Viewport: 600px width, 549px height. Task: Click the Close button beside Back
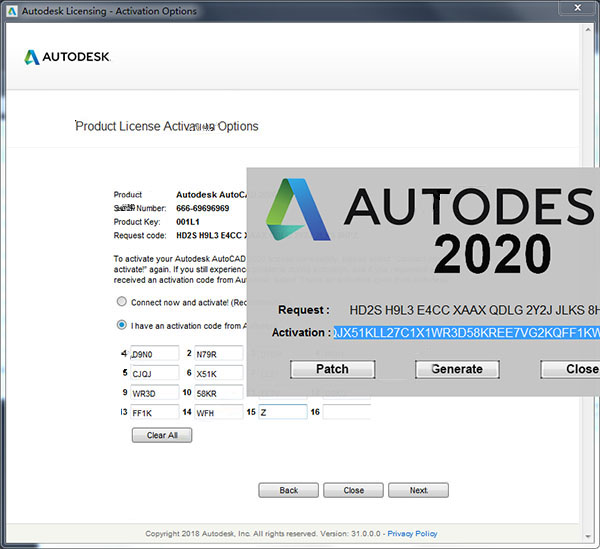point(353,491)
